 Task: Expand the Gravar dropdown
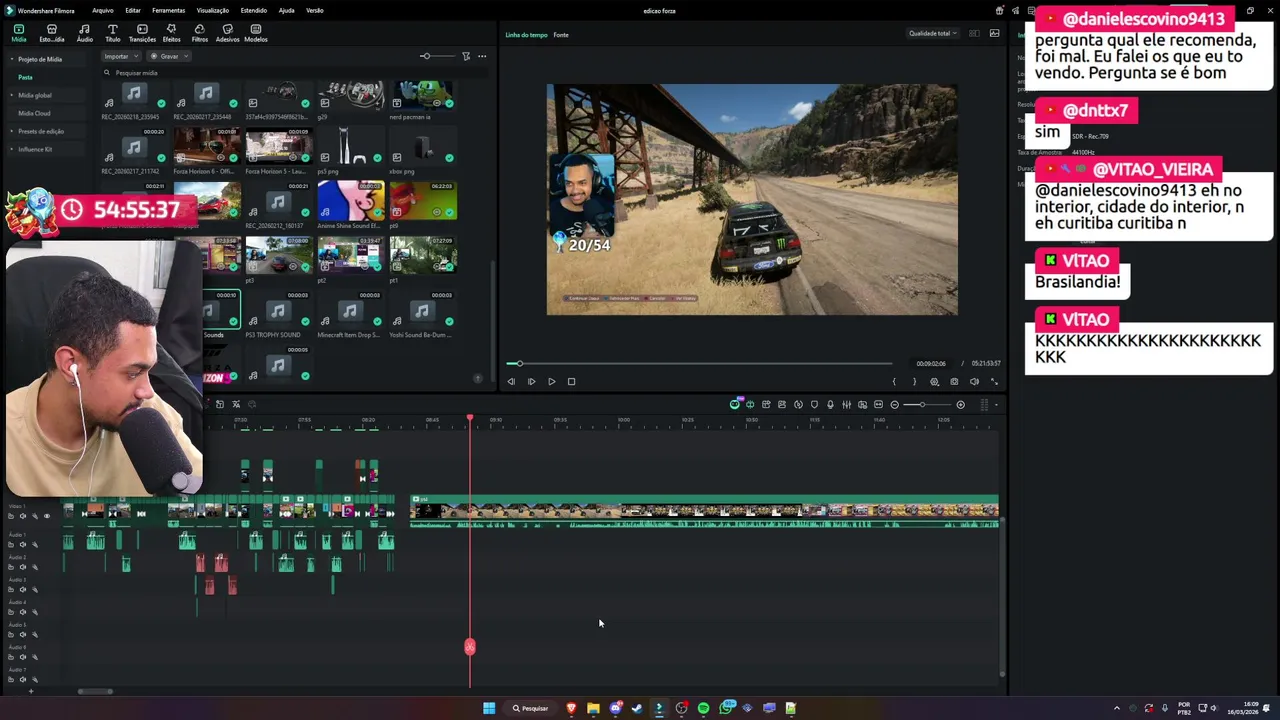pyautogui.click(x=169, y=56)
